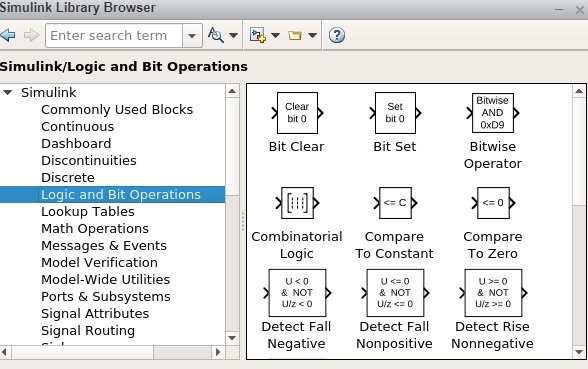Screen dimensions: 588x369
Task: Open Ports & Subsystems library
Action: [106, 296]
